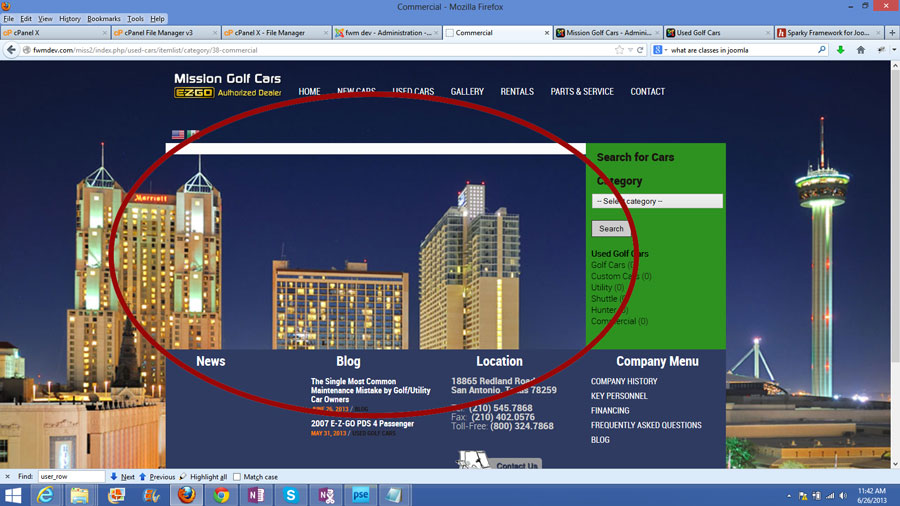Launch Internet Explorer from taskbar
Screen dimensions: 900x506
coord(45,495)
